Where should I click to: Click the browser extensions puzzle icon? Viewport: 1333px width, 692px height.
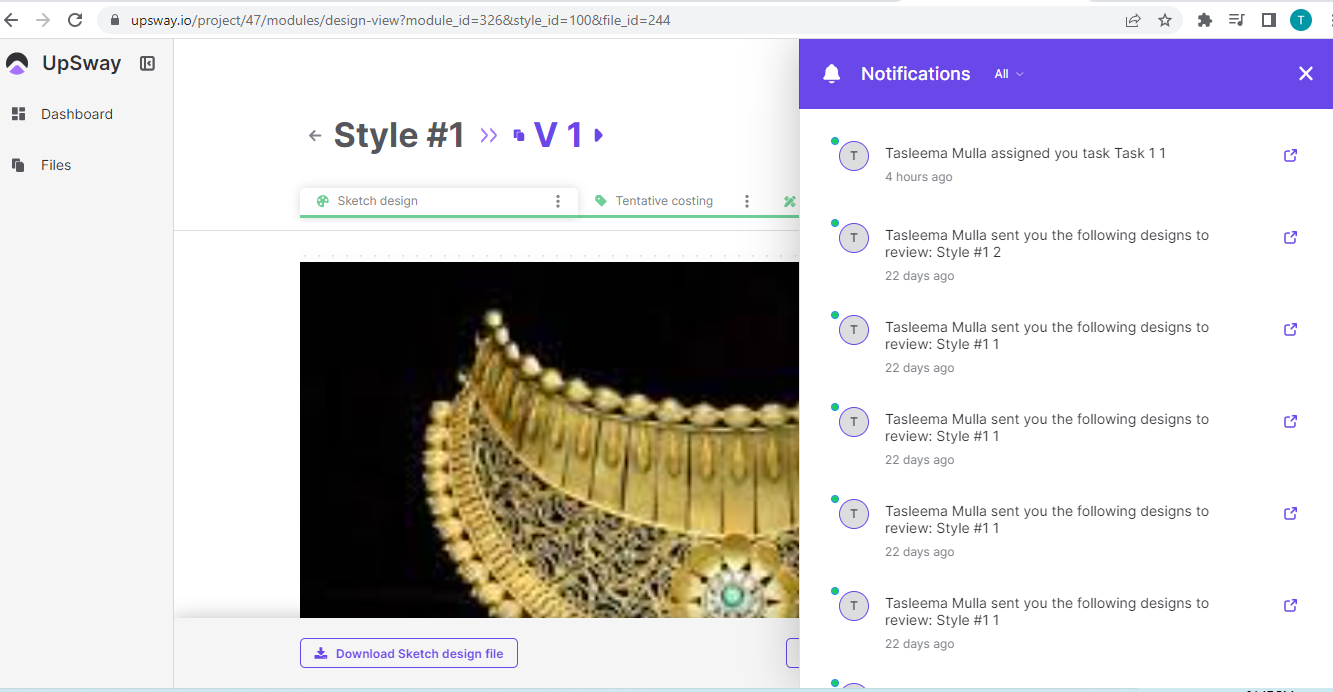(1204, 19)
